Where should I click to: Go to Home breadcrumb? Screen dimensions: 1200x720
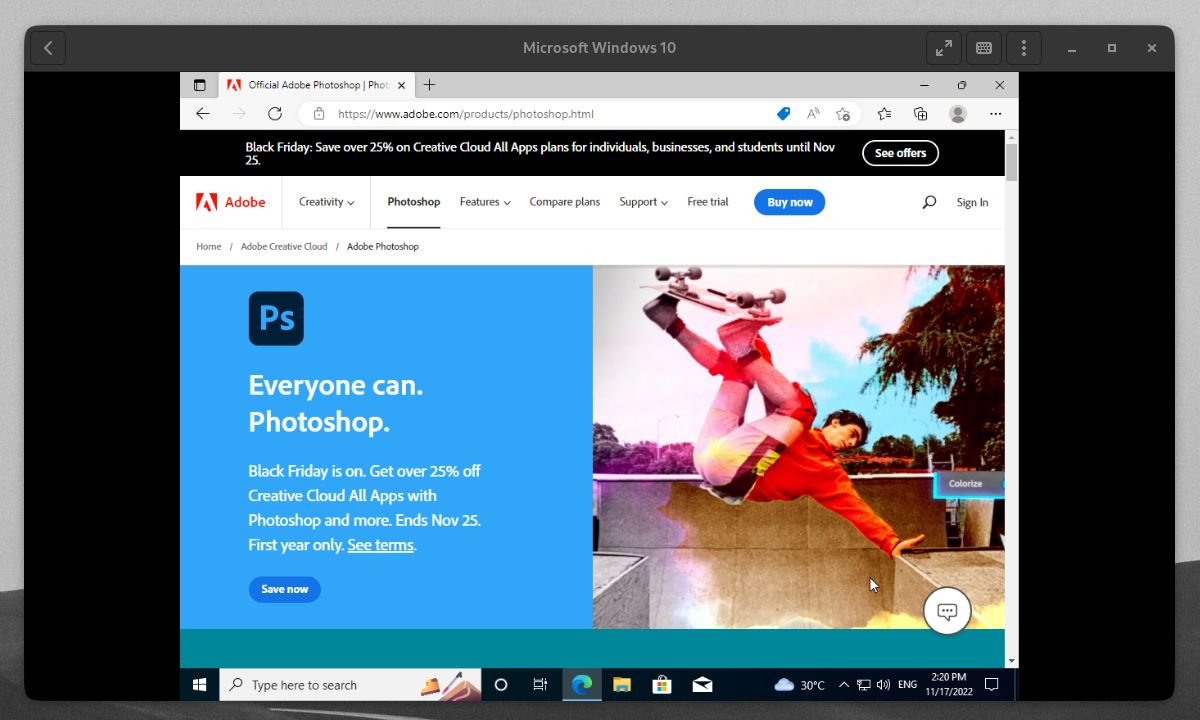[x=209, y=246]
